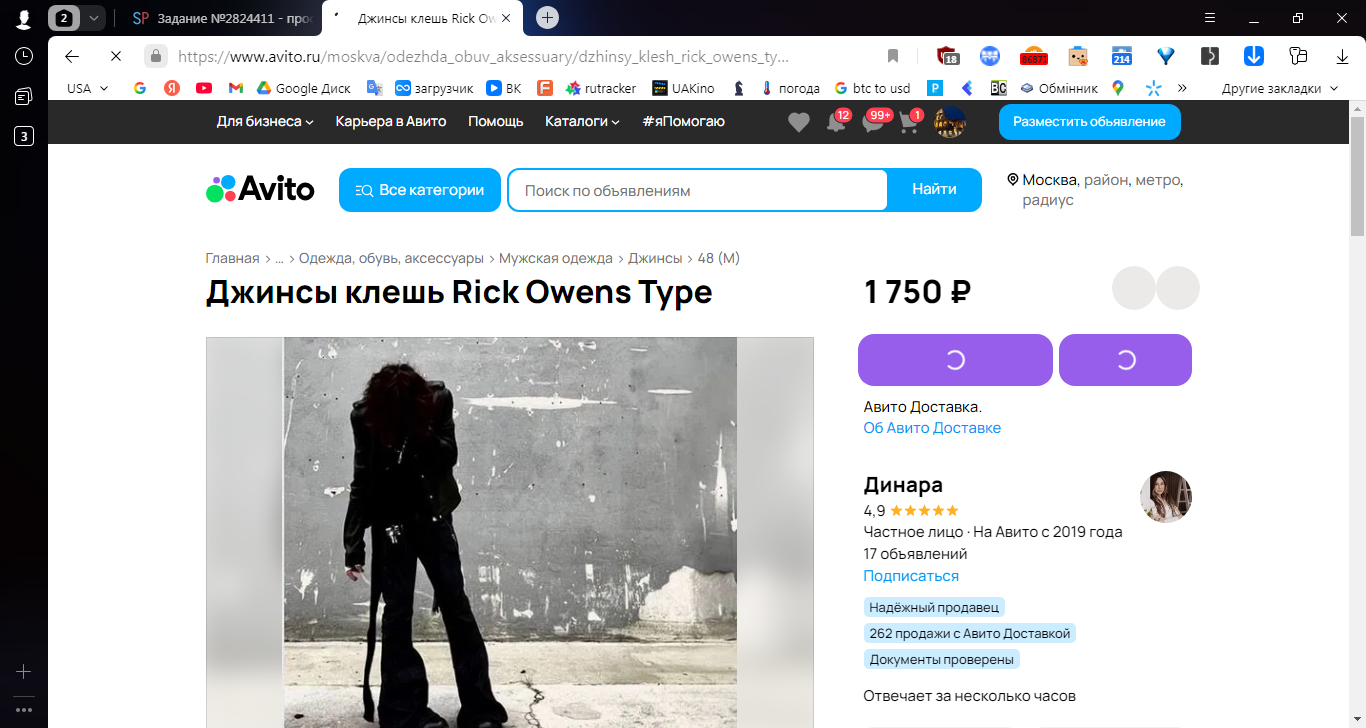Image resolution: width=1366 pixels, height=728 pixels.
Task: Focus the Поиск по объявлениям field
Action: tap(697, 190)
